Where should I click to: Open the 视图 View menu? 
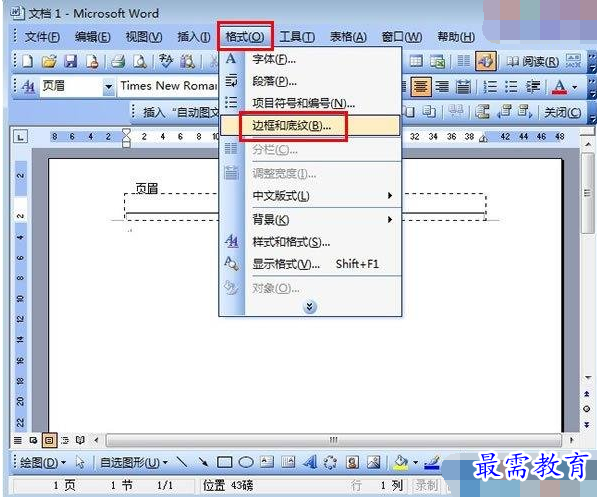point(144,37)
